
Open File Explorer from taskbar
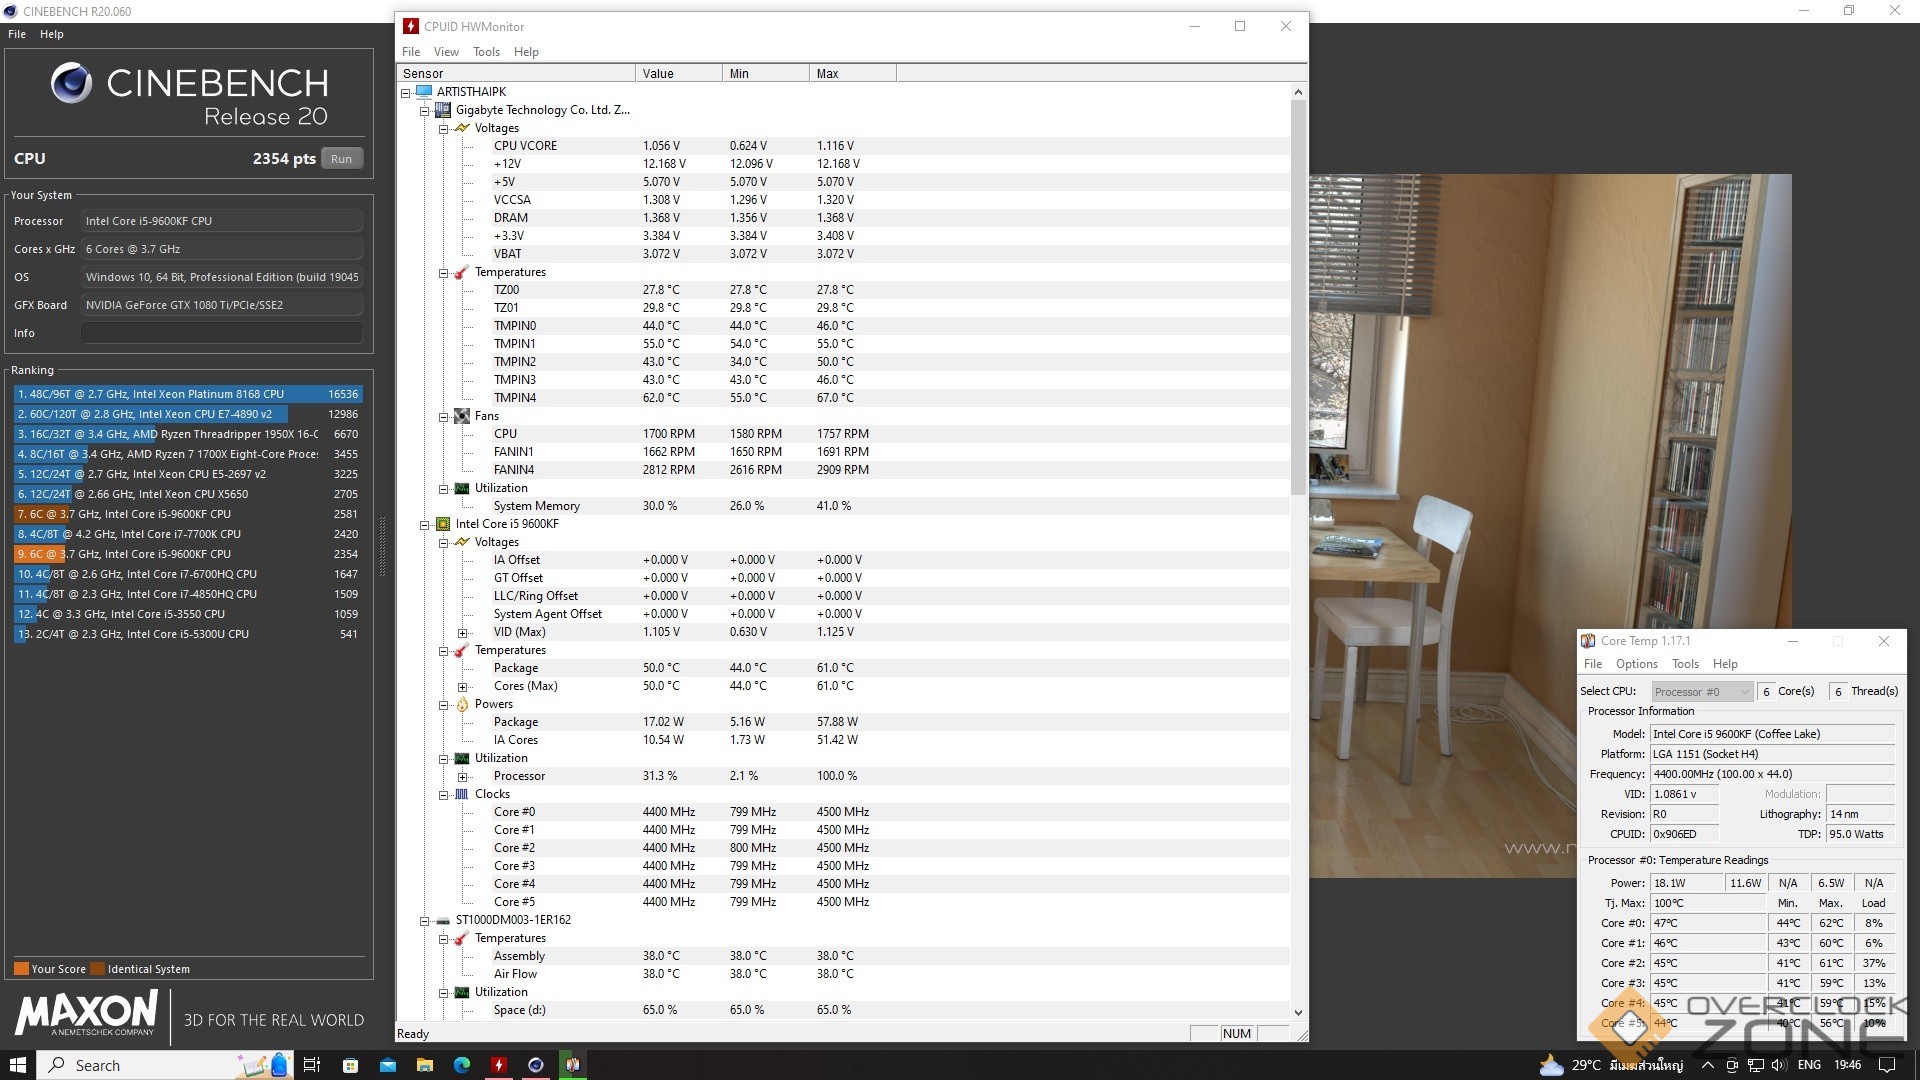[x=424, y=1065]
